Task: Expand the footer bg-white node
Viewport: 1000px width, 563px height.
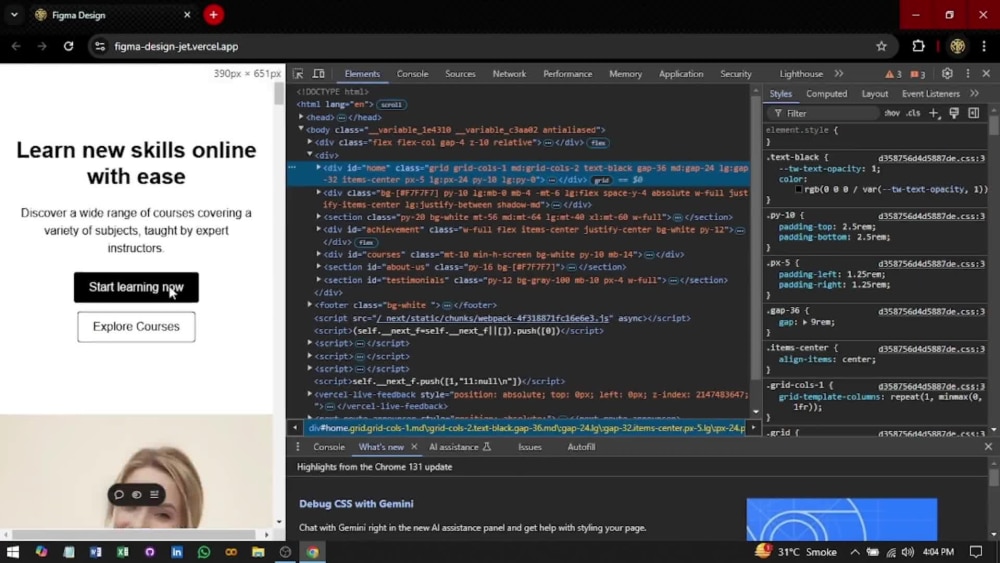Action: click(x=309, y=305)
